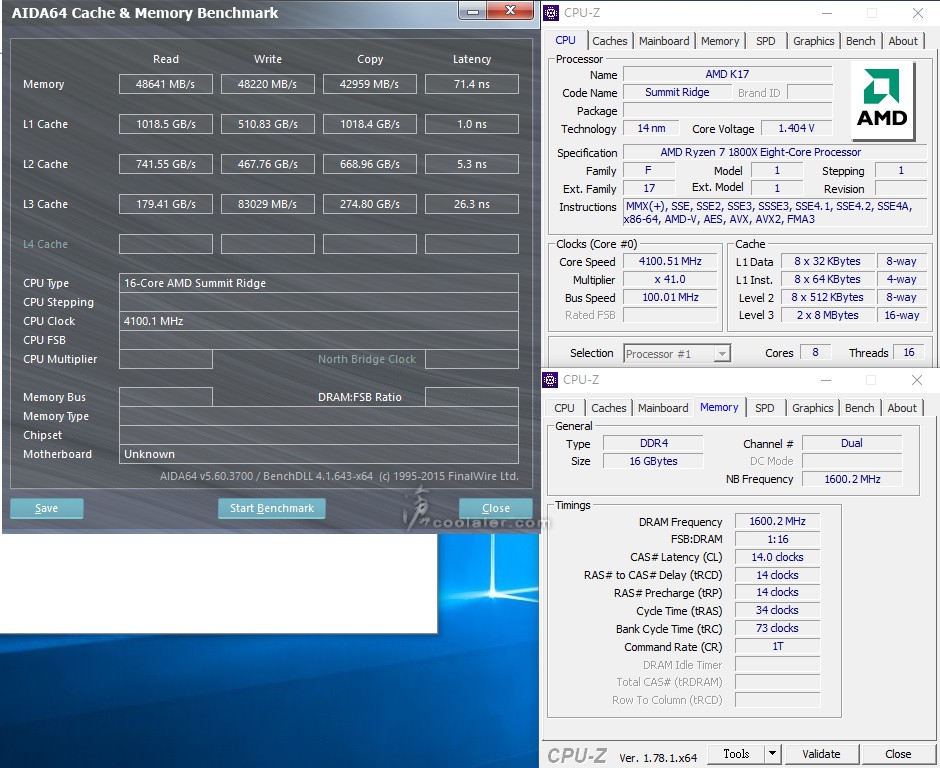Click the CAS# Latency value 14.0 clocks

778,557
